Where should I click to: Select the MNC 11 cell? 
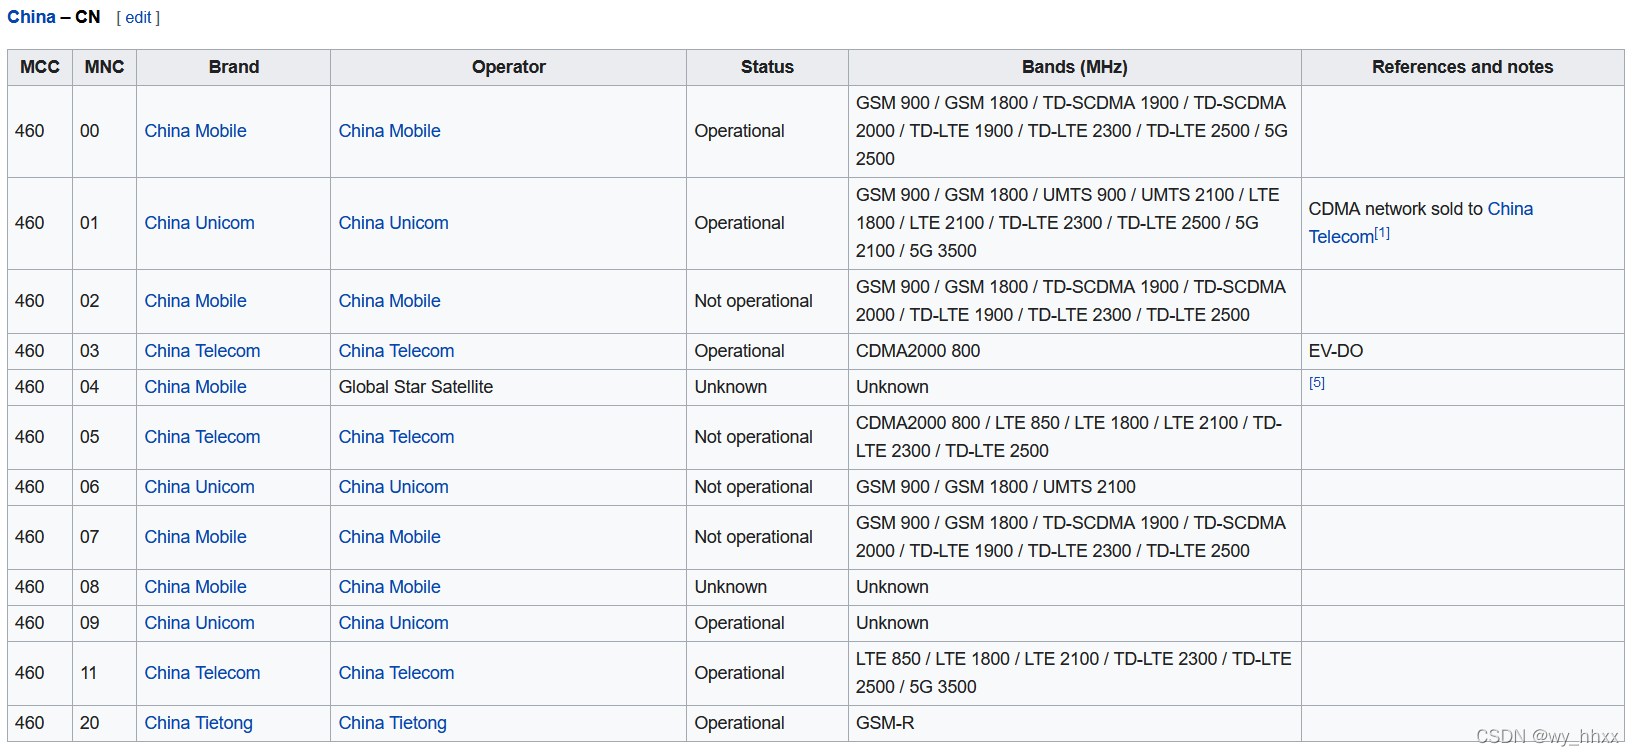point(104,673)
